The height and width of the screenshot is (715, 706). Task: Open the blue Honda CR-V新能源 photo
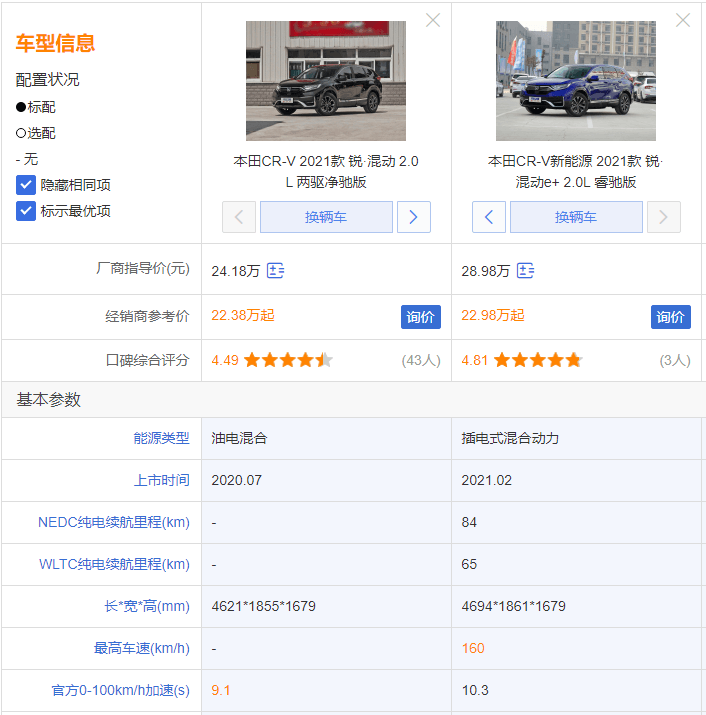click(x=576, y=81)
